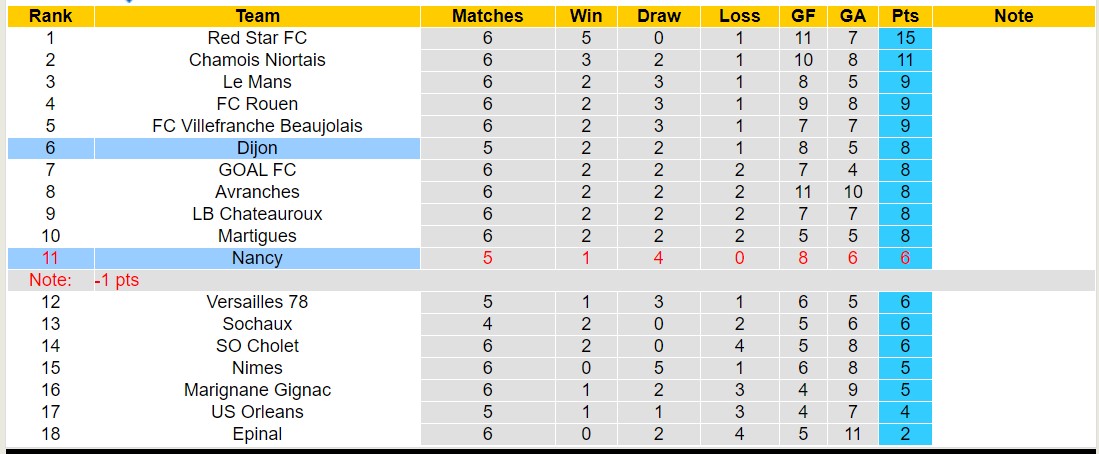Click the Loss column header
The image size is (1099, 454).
pos(739,16)
